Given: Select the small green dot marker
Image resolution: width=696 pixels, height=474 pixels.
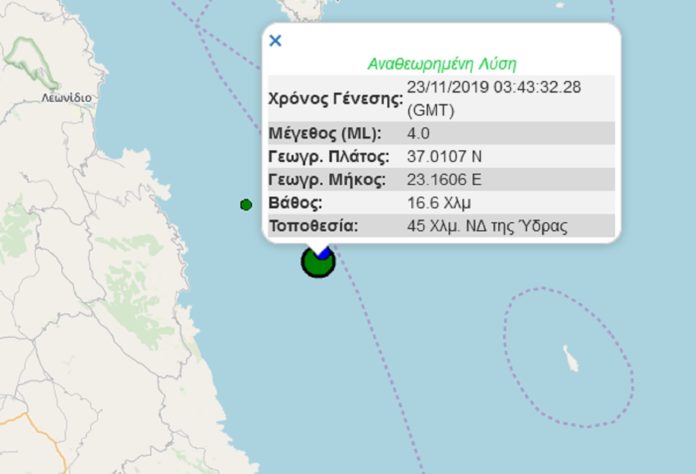Looking at the screenshot, I should [x=246, y=205].
